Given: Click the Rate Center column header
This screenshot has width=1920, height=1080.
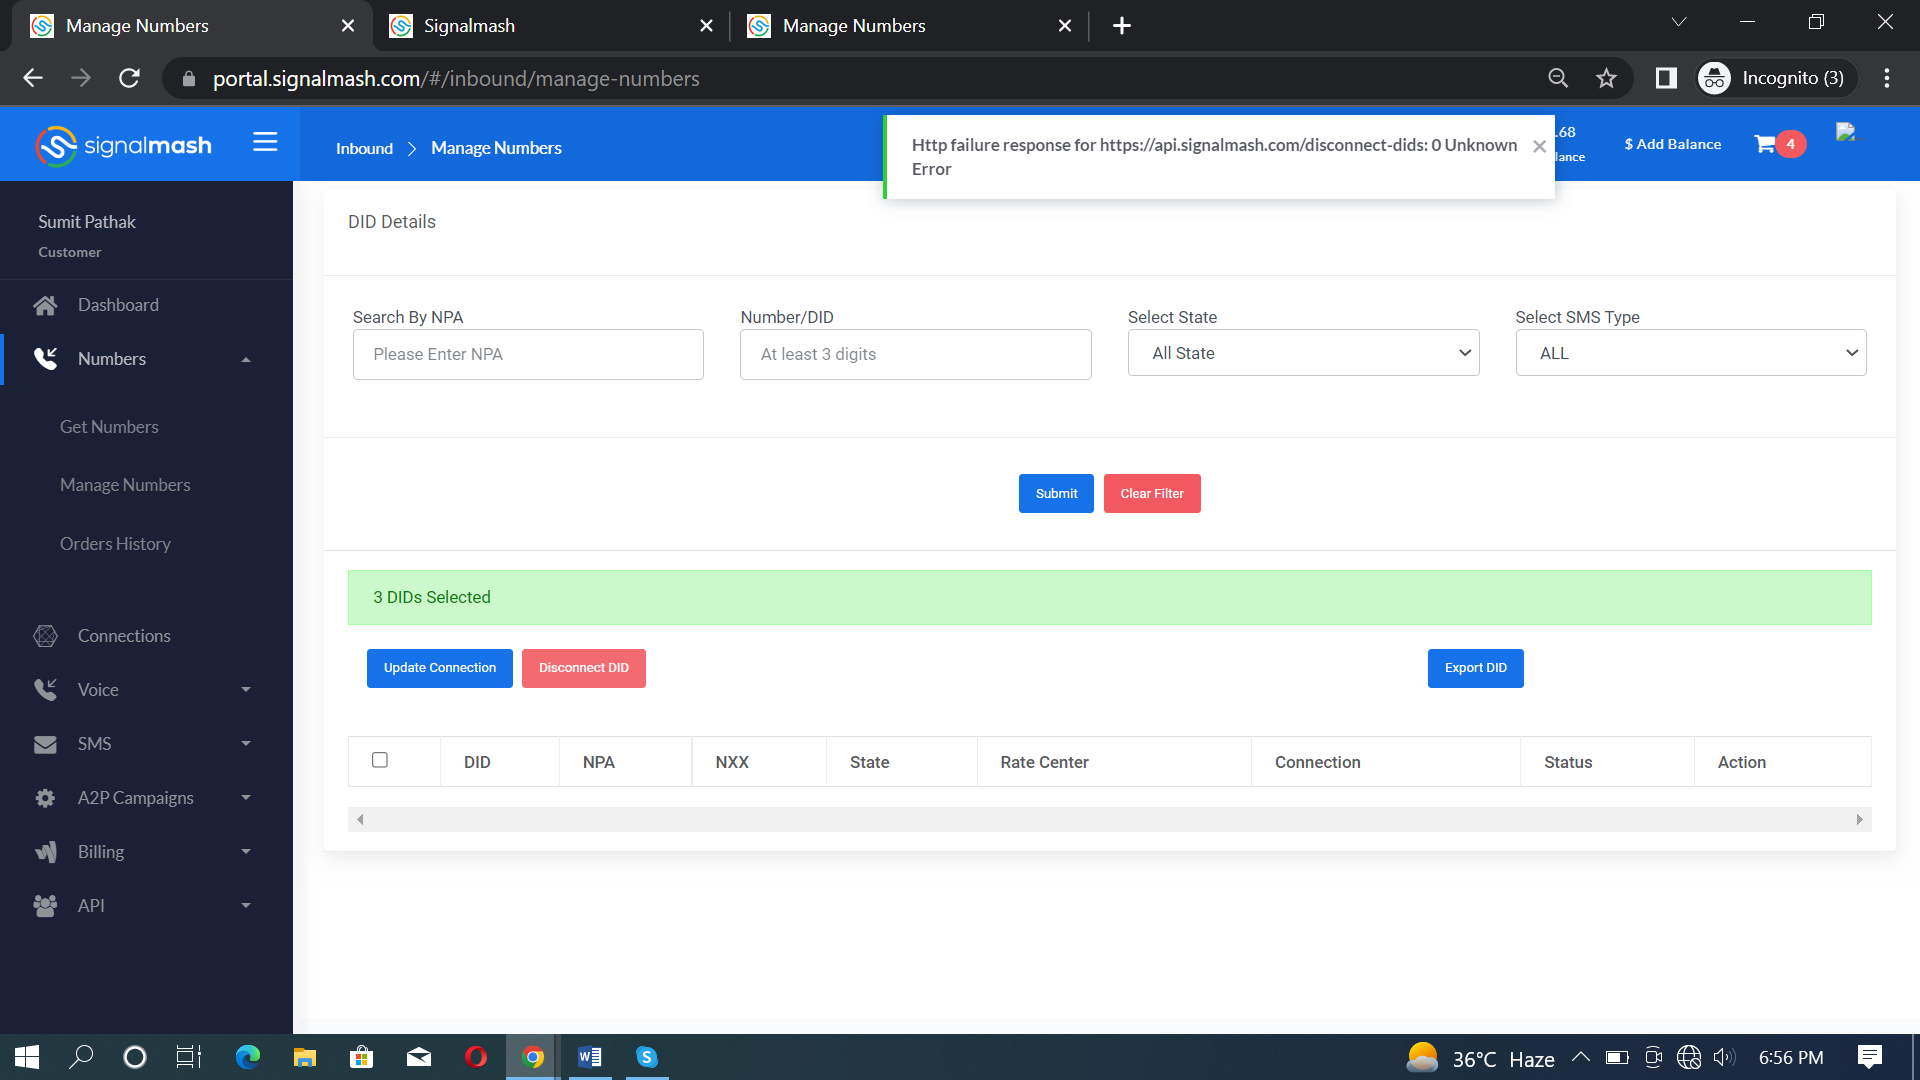Looking at the screenshot, I should [1044, 762].
